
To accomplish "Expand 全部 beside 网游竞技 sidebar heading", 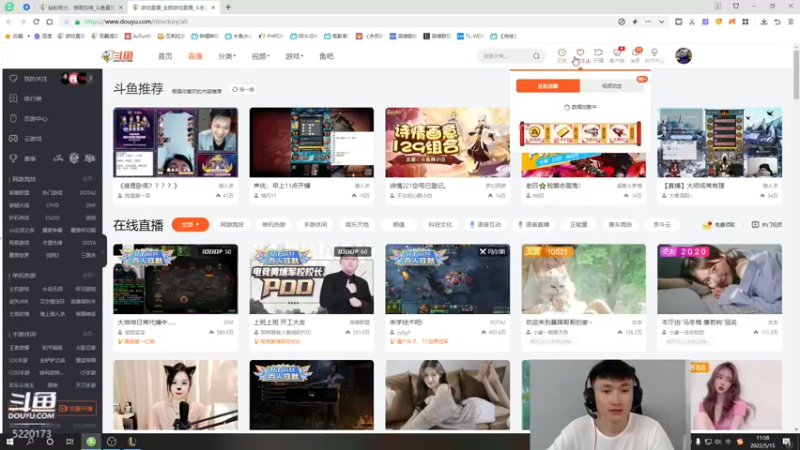I will click(89, 179).
